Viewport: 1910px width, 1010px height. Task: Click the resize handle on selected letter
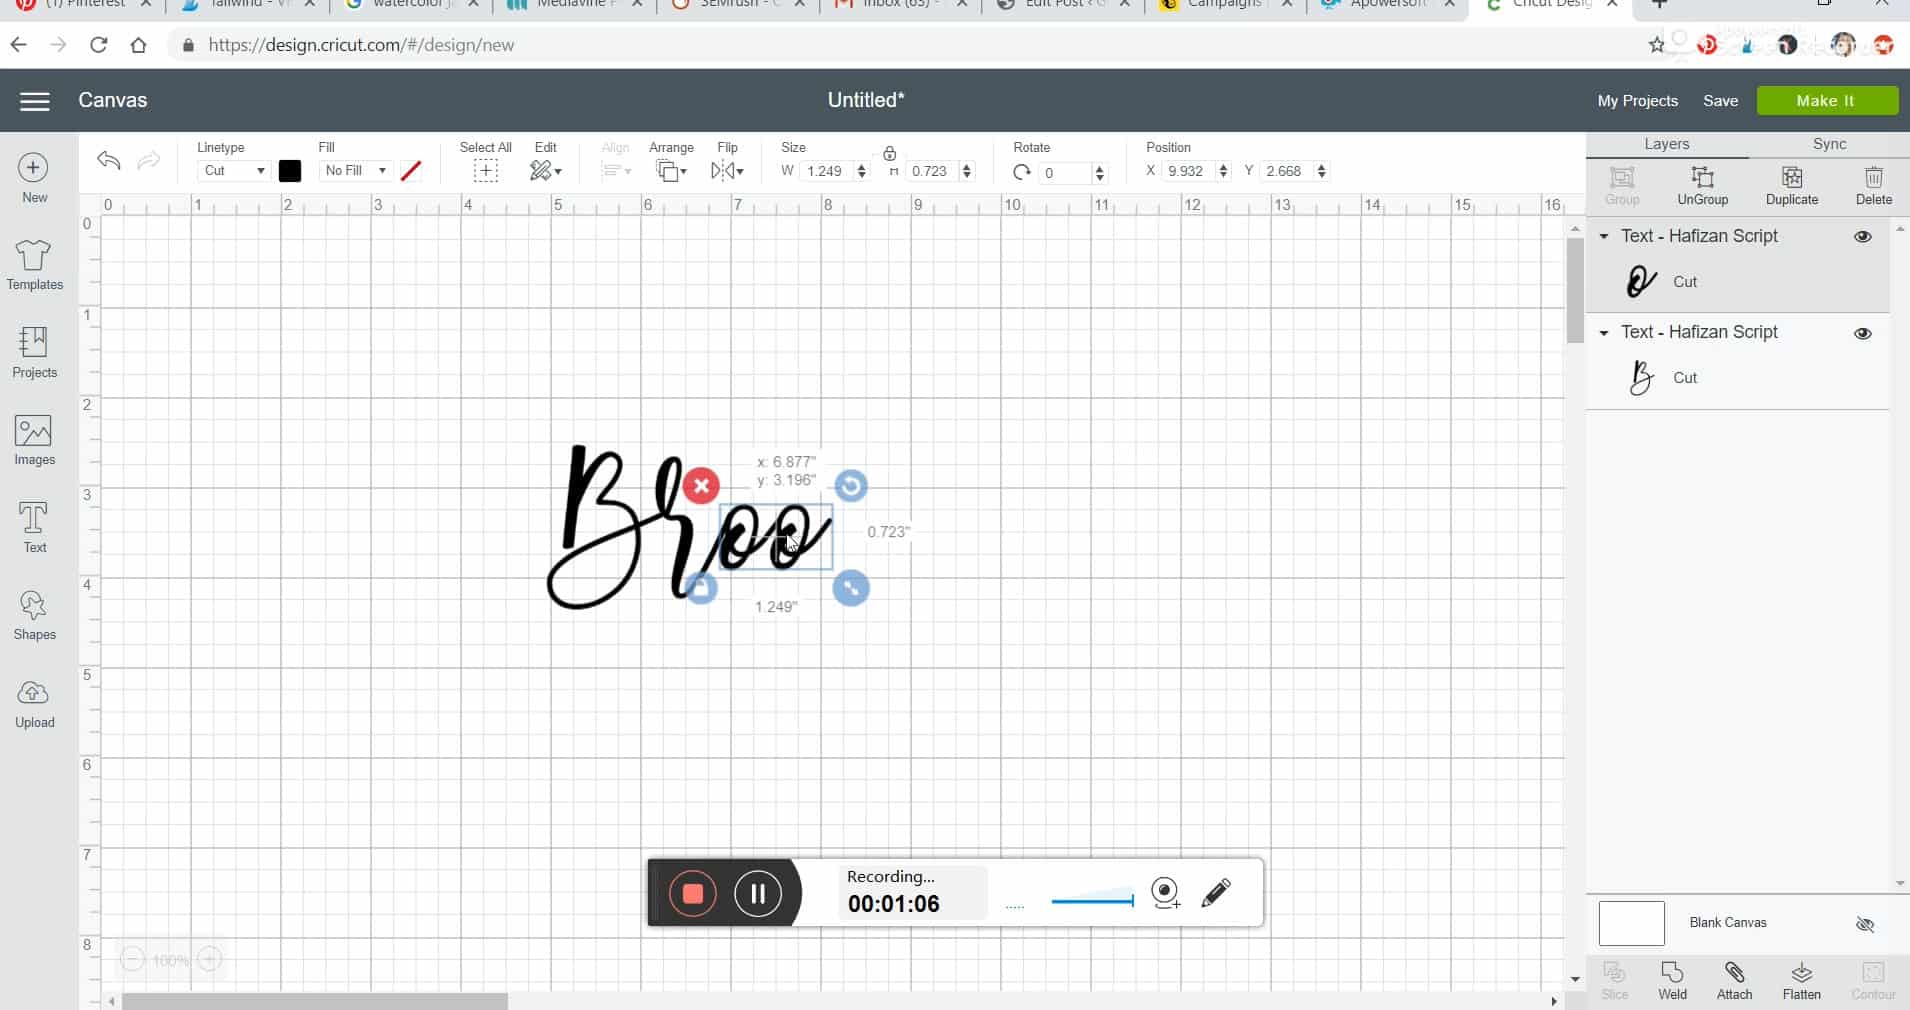click(x=850, y=588)
